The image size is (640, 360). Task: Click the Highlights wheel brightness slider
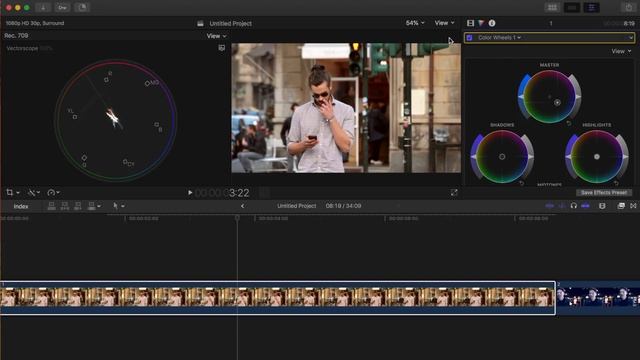pyautogui.click(x=625, y=156)
